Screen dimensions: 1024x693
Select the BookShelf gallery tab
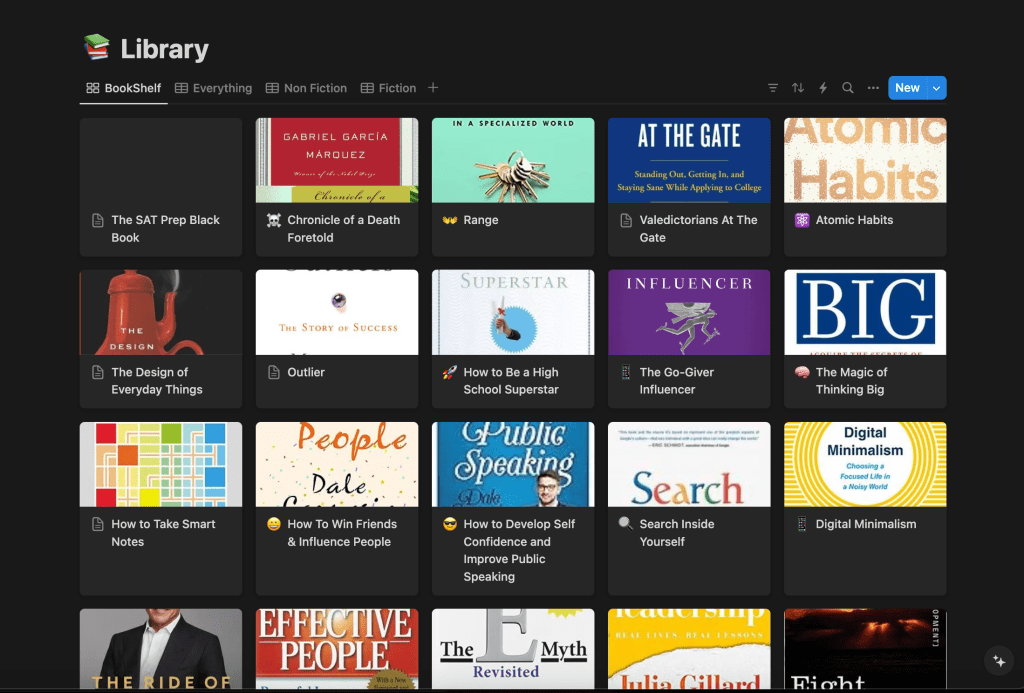pyautogui.click(x=124, y=88)
